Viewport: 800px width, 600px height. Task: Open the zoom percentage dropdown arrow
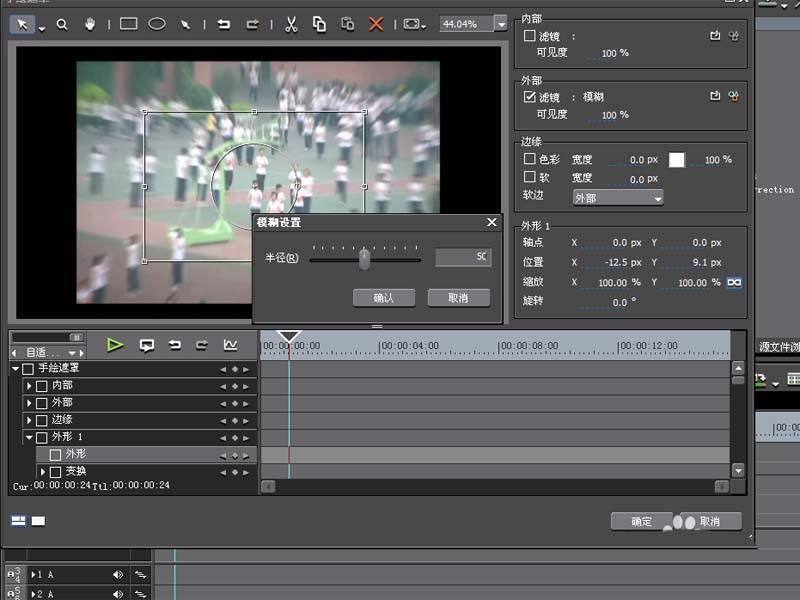[501, 24]
